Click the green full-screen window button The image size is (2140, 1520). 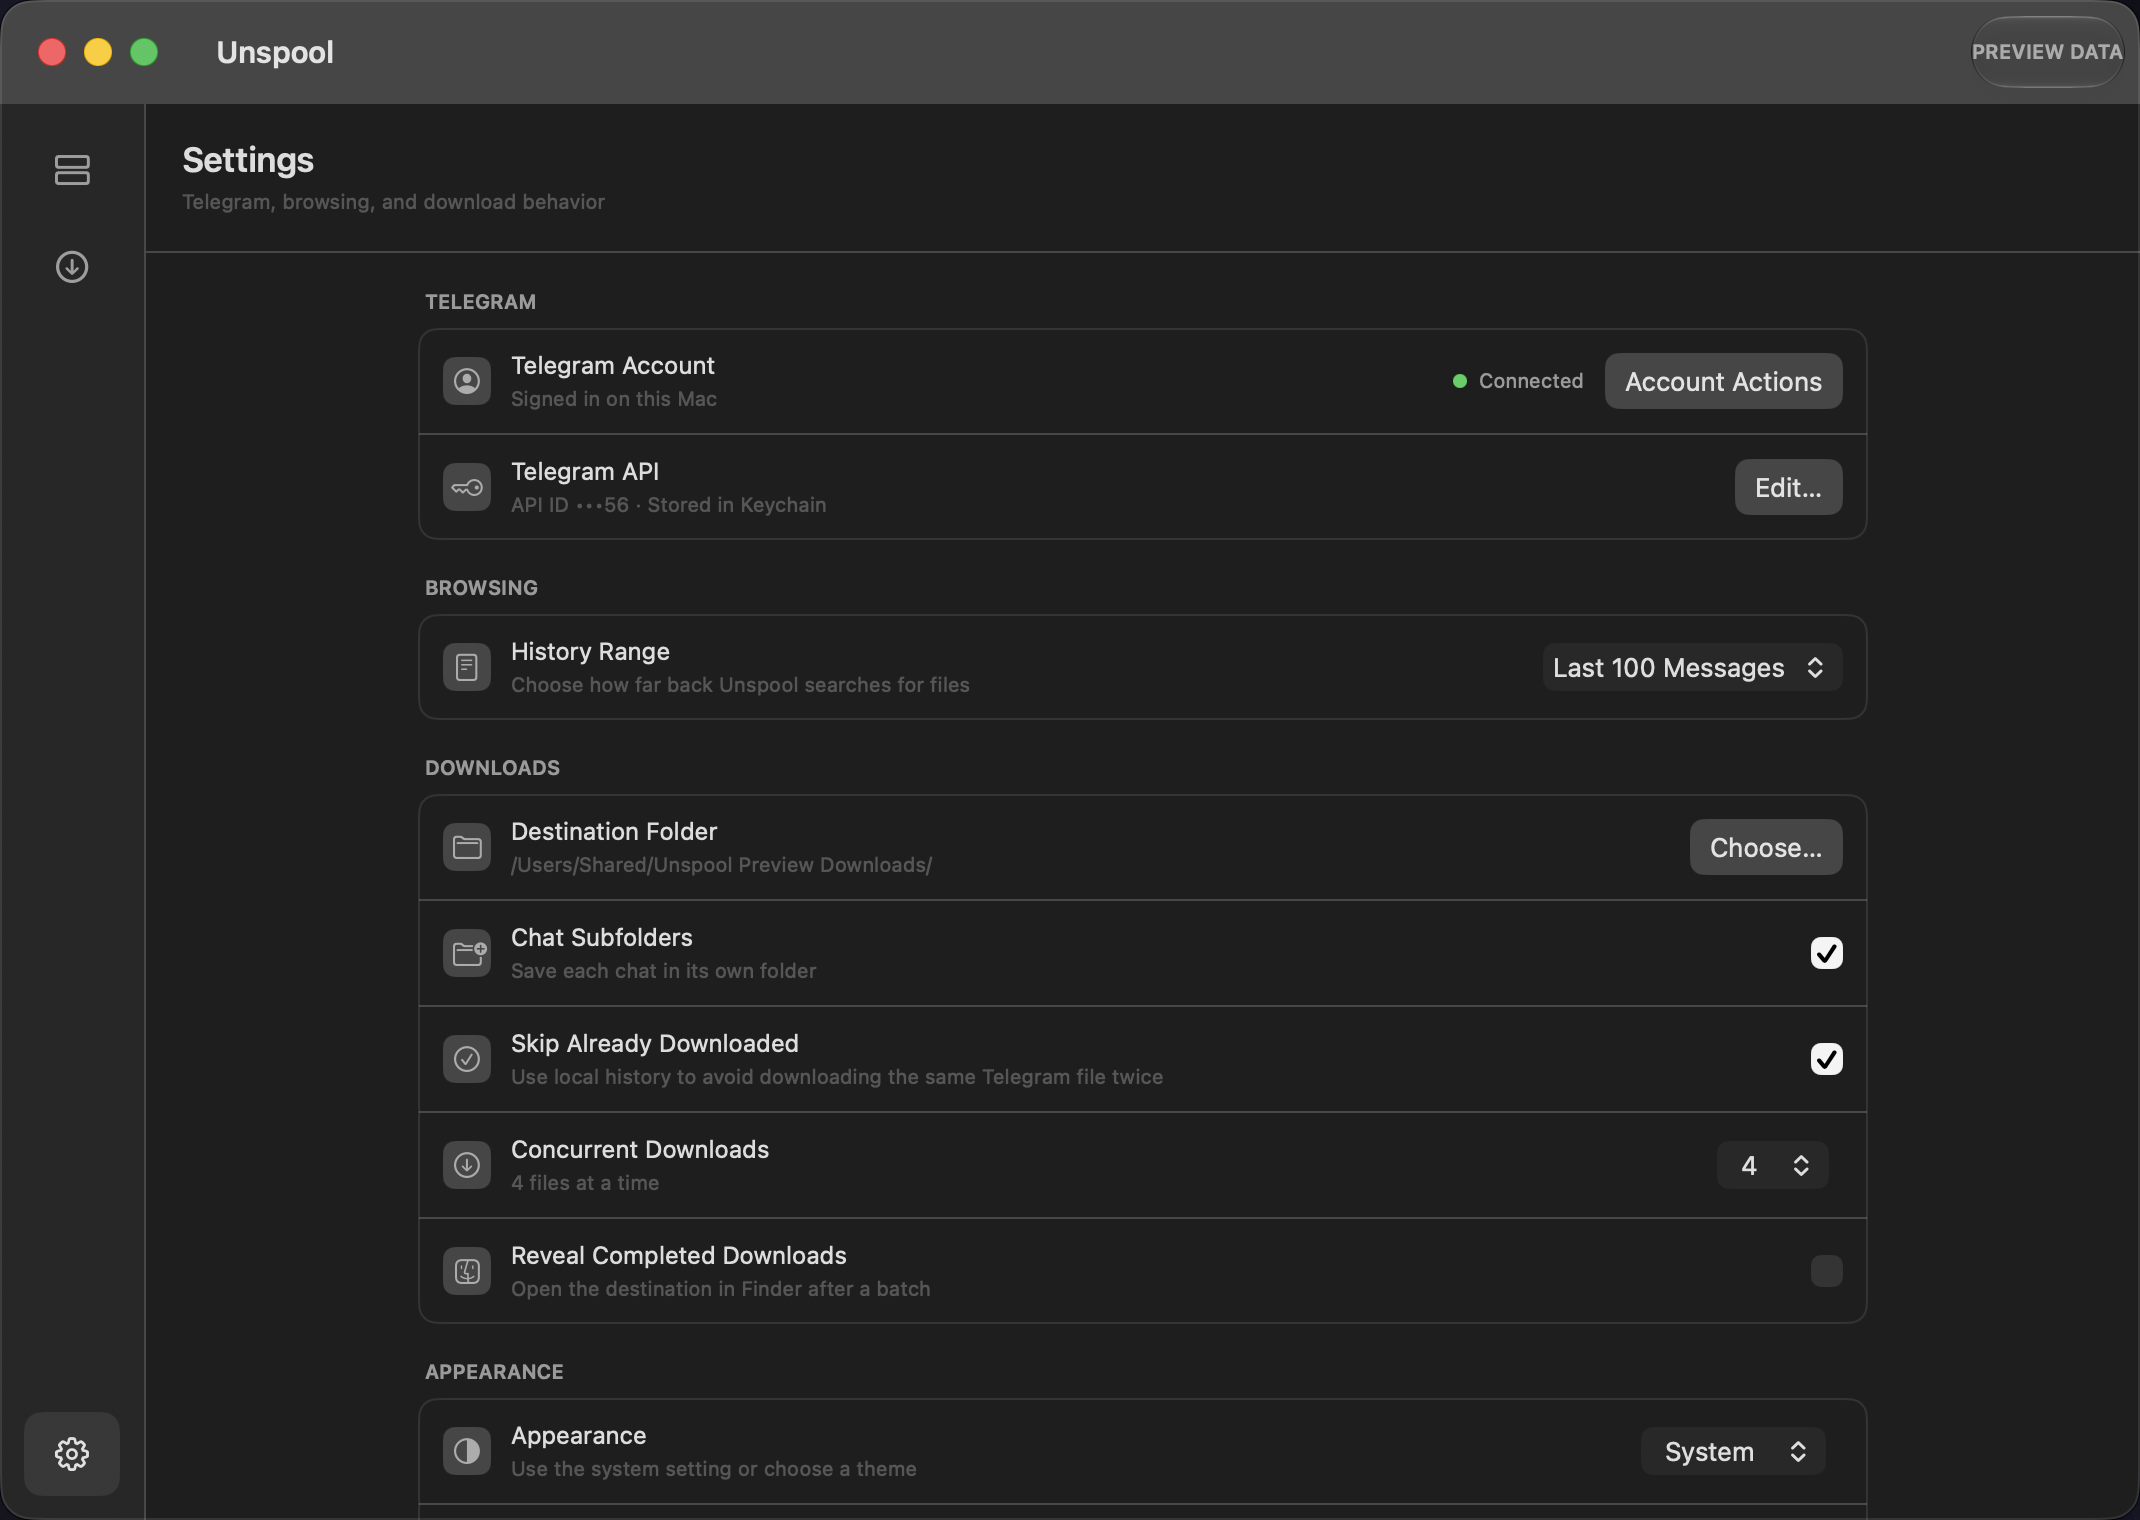click(x=144, y=52)
